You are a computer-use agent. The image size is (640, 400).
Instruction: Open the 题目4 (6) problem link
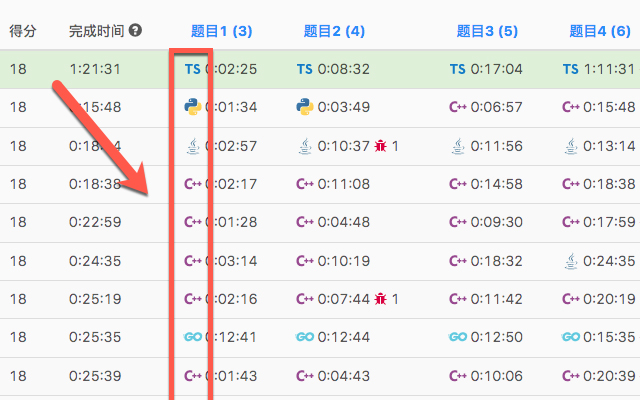[x=600, y=31]
